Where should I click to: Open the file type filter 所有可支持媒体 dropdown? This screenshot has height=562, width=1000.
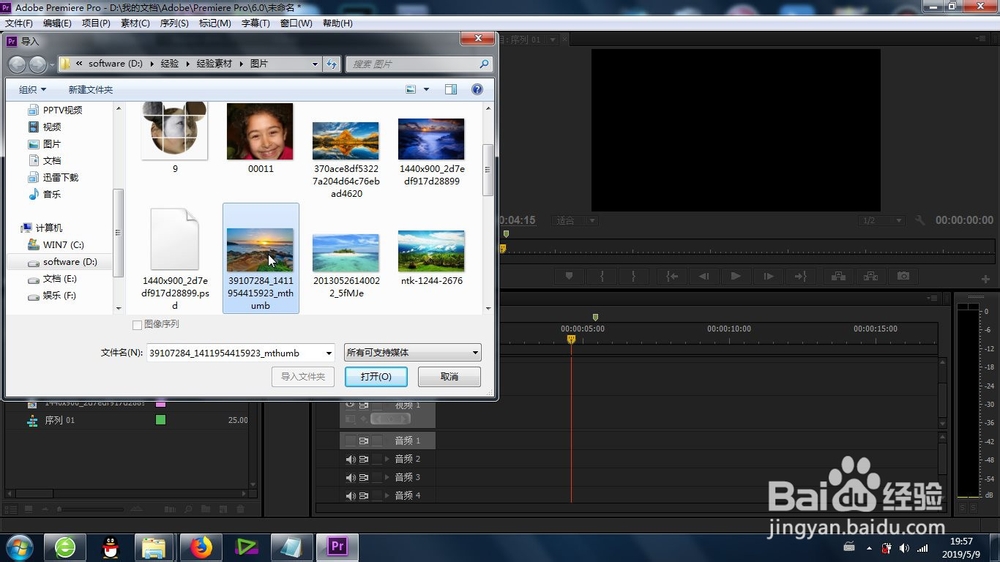[413, 352]
